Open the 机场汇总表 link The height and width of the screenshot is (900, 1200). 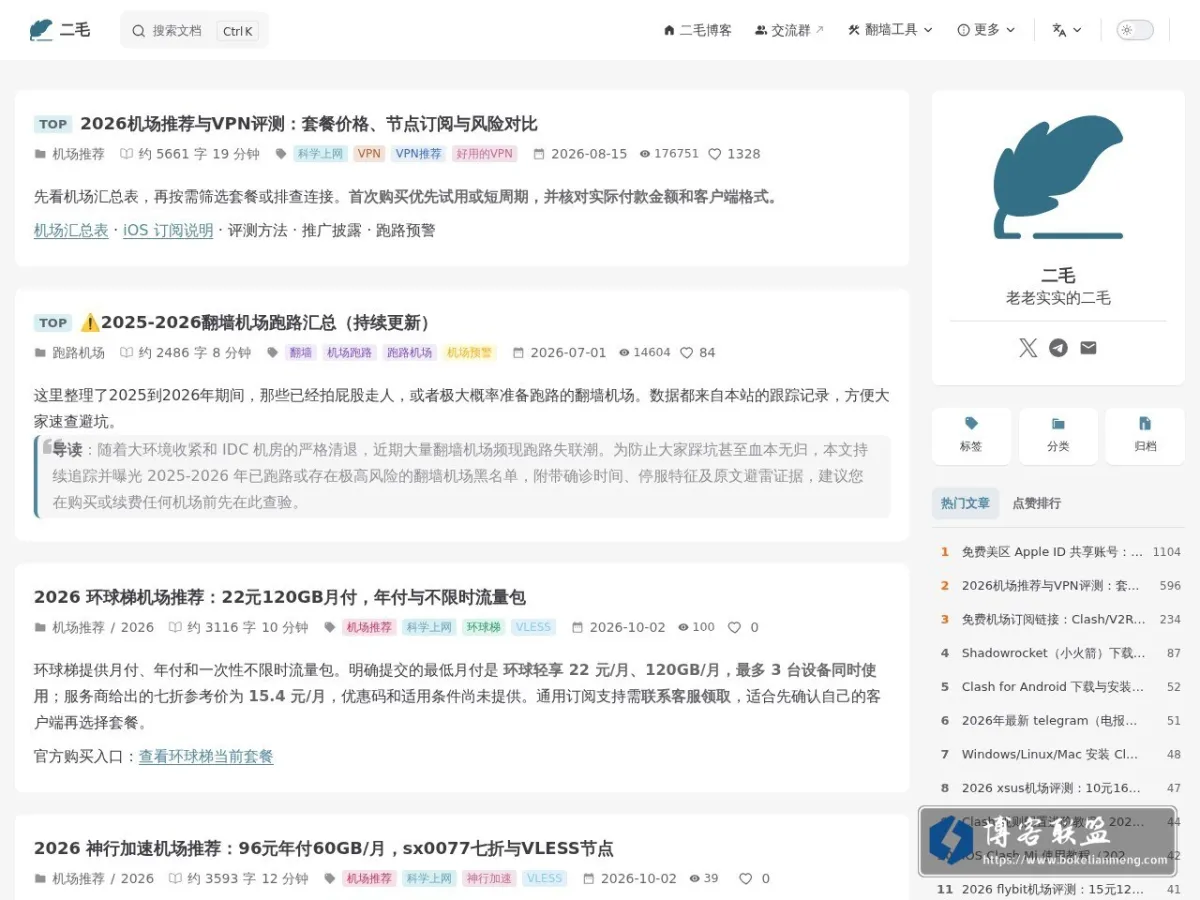(71, 230)
